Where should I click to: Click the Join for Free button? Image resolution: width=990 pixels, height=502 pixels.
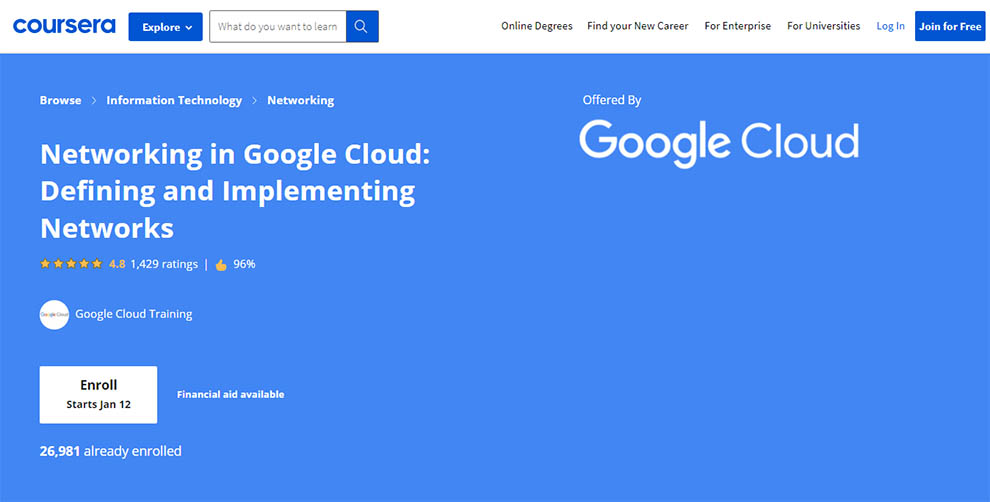(x=950, y=26)
